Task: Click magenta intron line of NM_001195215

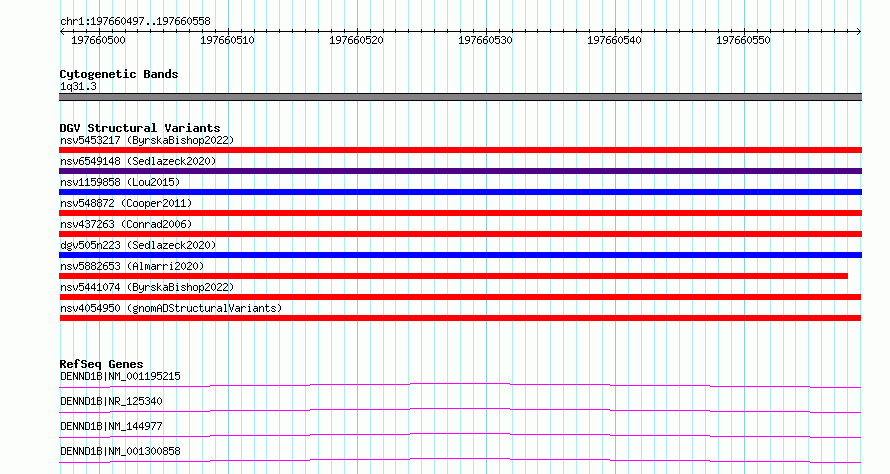Action: (460, 385)
